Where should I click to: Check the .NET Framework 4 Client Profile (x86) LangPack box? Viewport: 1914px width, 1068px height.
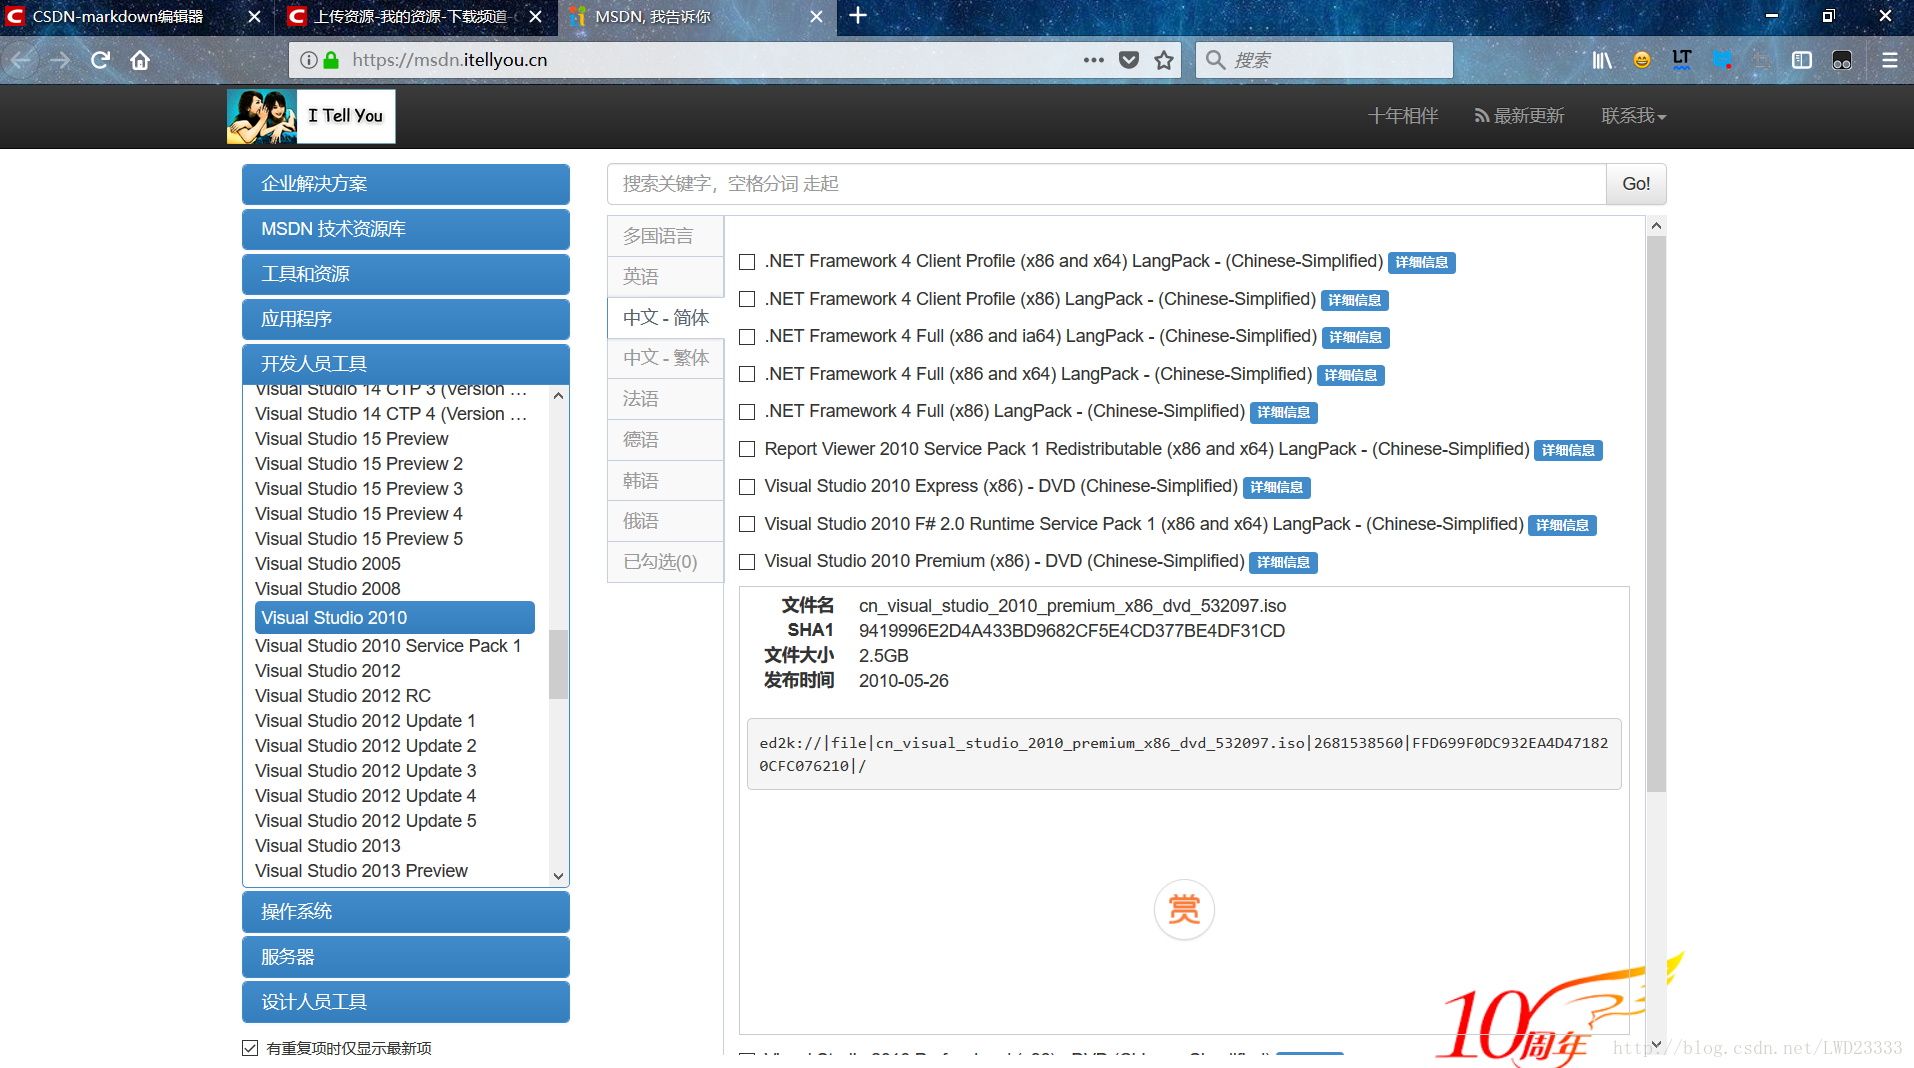tap(747, 299)
